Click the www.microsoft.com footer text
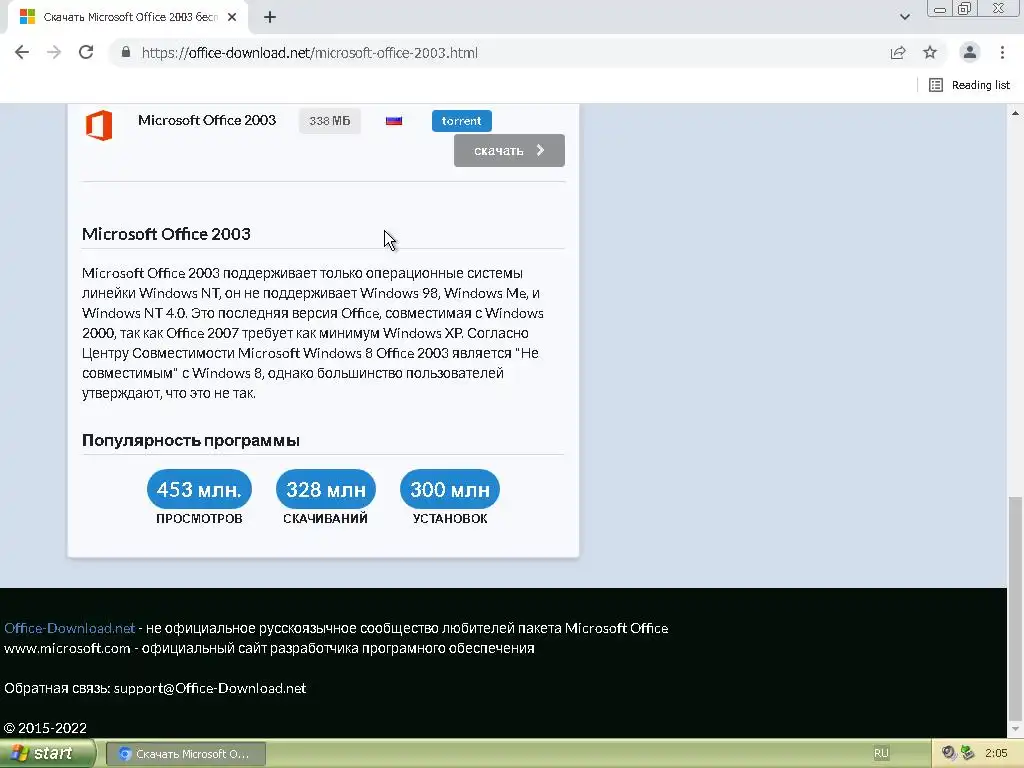1024x768 pixels. click(x=67, y=648)
